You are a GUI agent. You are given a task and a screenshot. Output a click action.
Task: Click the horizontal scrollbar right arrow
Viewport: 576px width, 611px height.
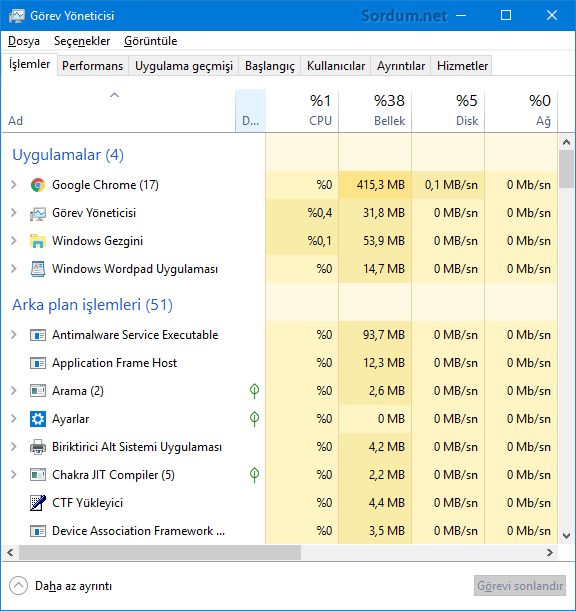tap(550, 553)
